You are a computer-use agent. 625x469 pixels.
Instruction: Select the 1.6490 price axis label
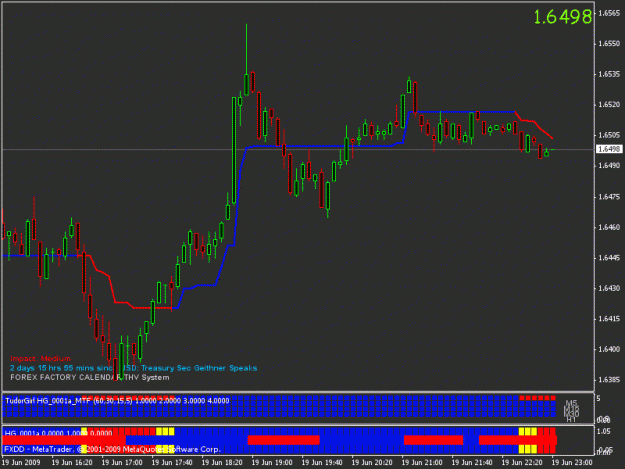coord(609,165)
